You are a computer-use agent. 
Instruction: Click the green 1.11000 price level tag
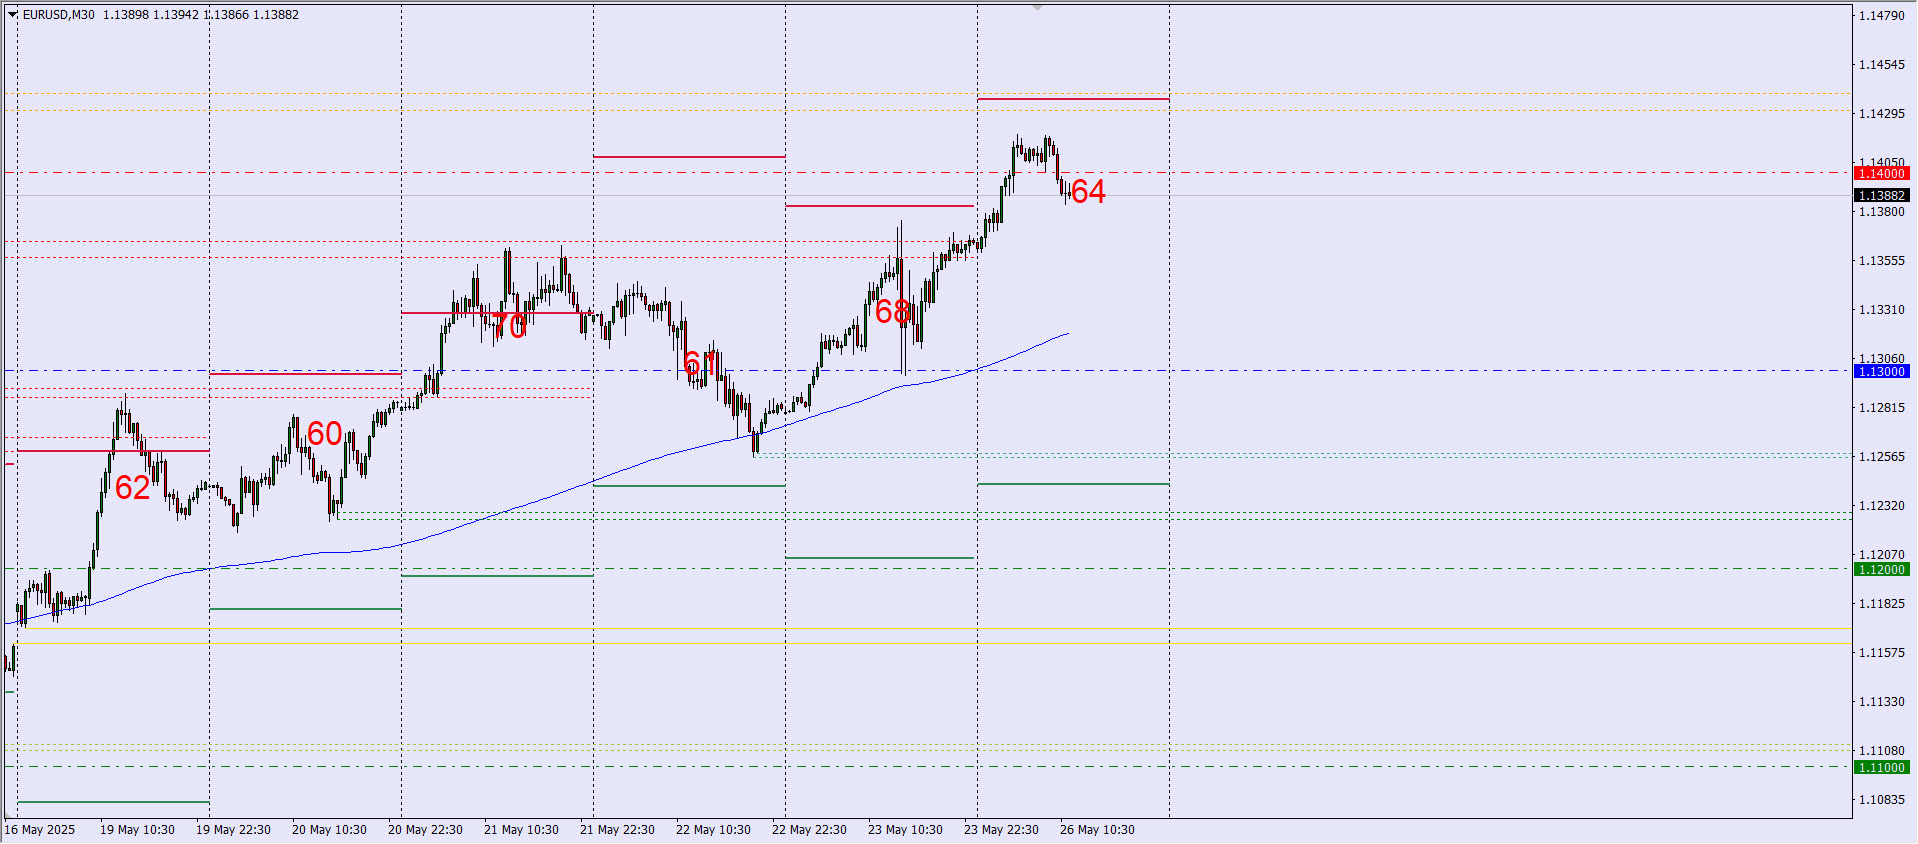1882,768
